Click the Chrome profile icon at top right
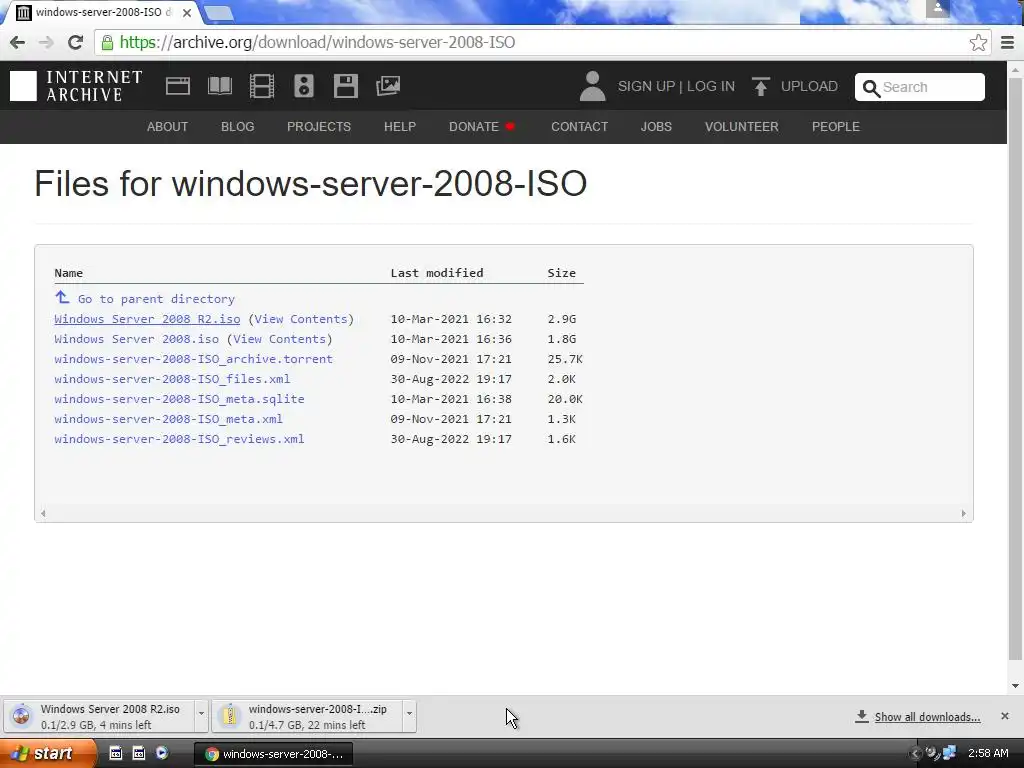Image resolution: width=1024 pixels, height=768 pixels. tap(938, 8)
